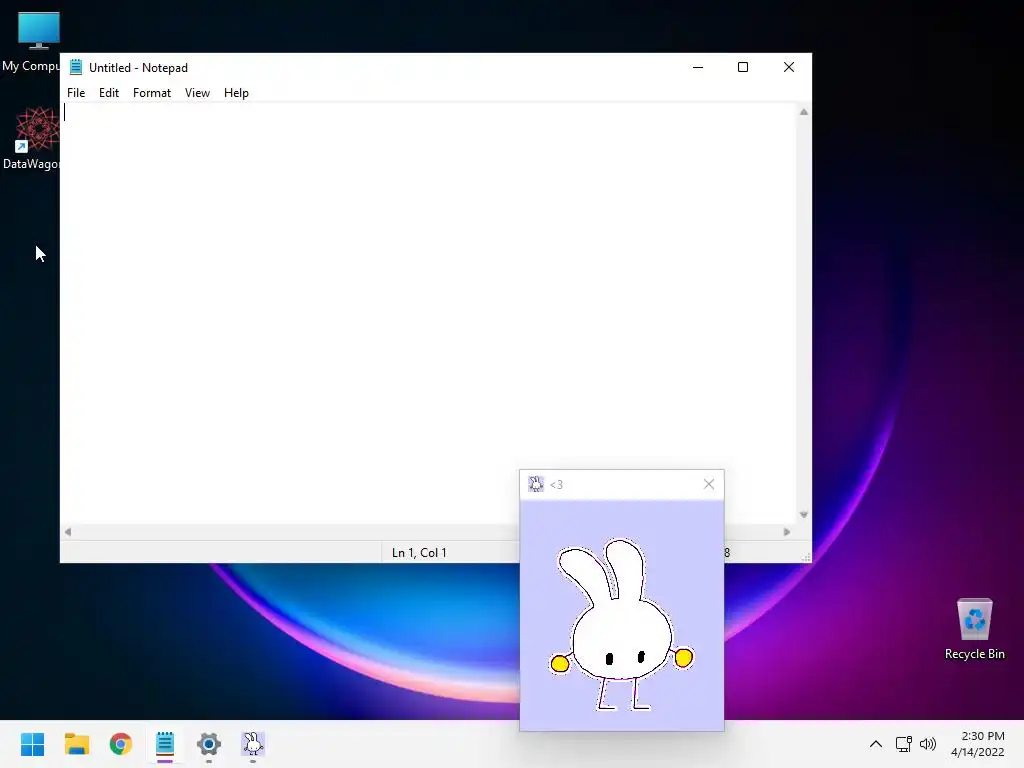Launch Google Chrome from the taskbar
1024x768 pixels.
tap(121, 744)
